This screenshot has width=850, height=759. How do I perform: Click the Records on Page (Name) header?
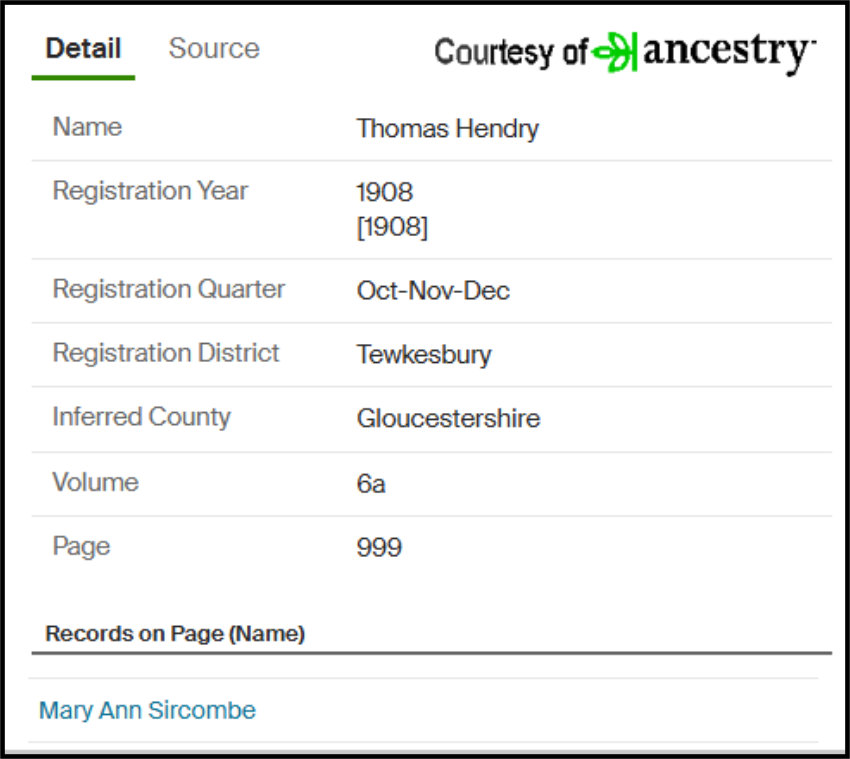175,634
